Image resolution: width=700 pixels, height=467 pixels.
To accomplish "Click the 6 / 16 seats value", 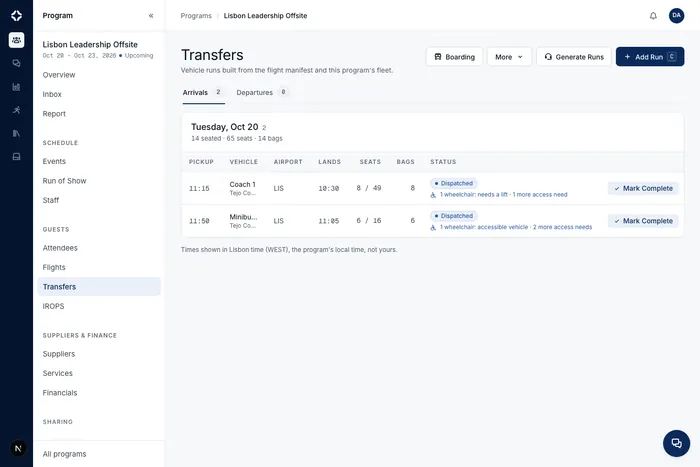I will coord(369,221).
